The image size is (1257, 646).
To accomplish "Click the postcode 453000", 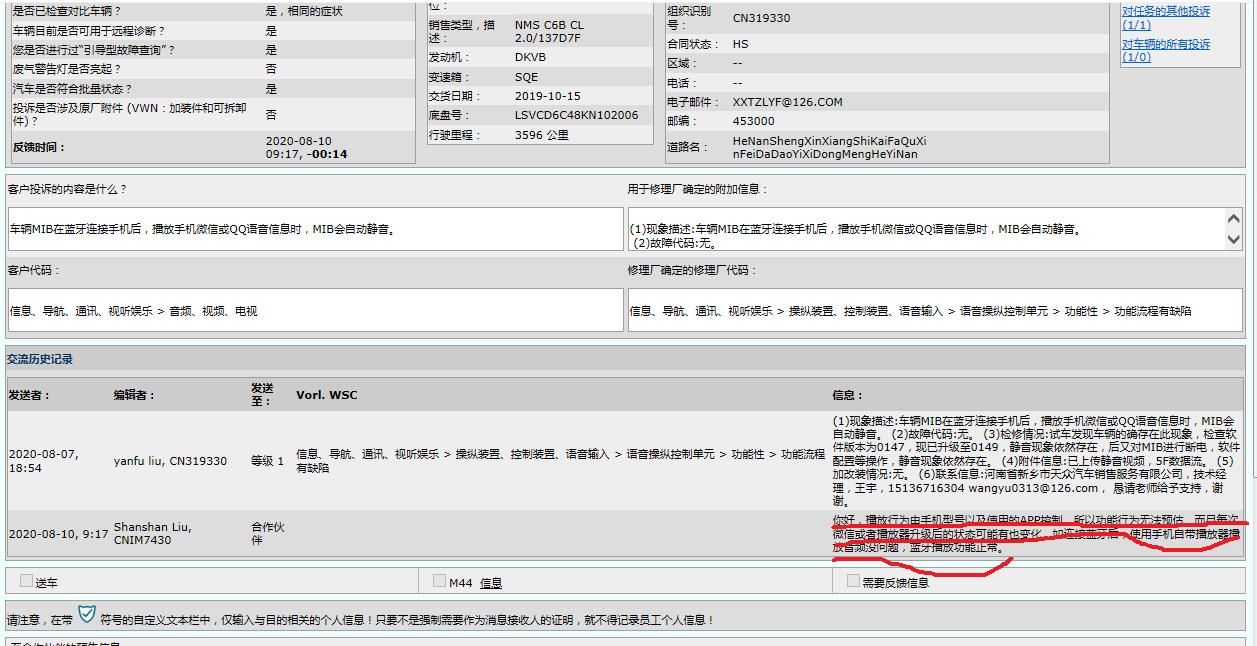I will [753, 121].
